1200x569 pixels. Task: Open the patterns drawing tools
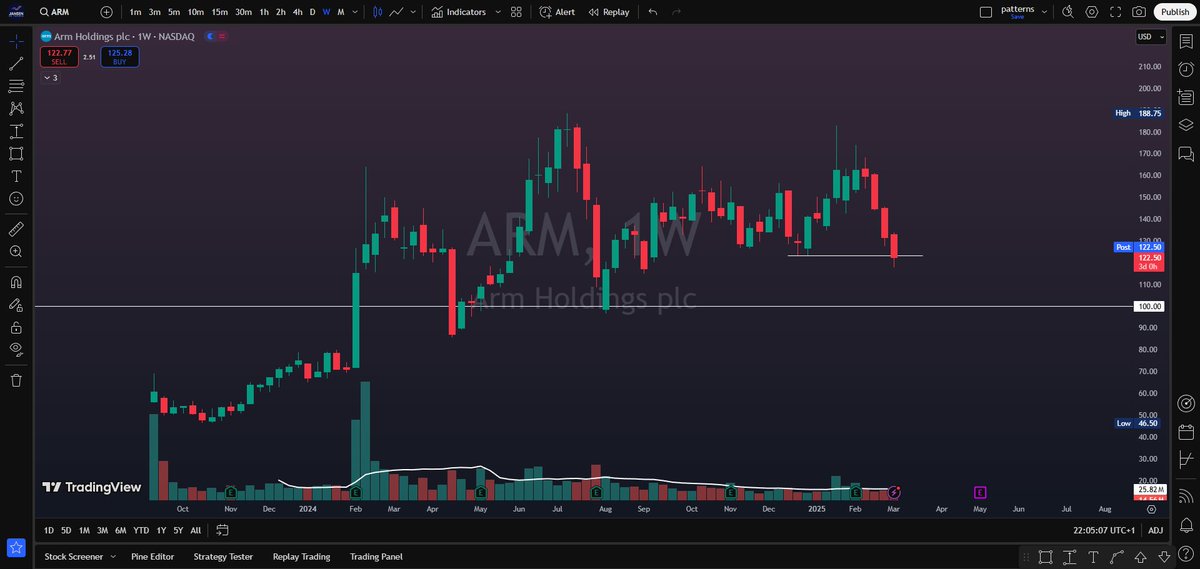tap(16, 108)
